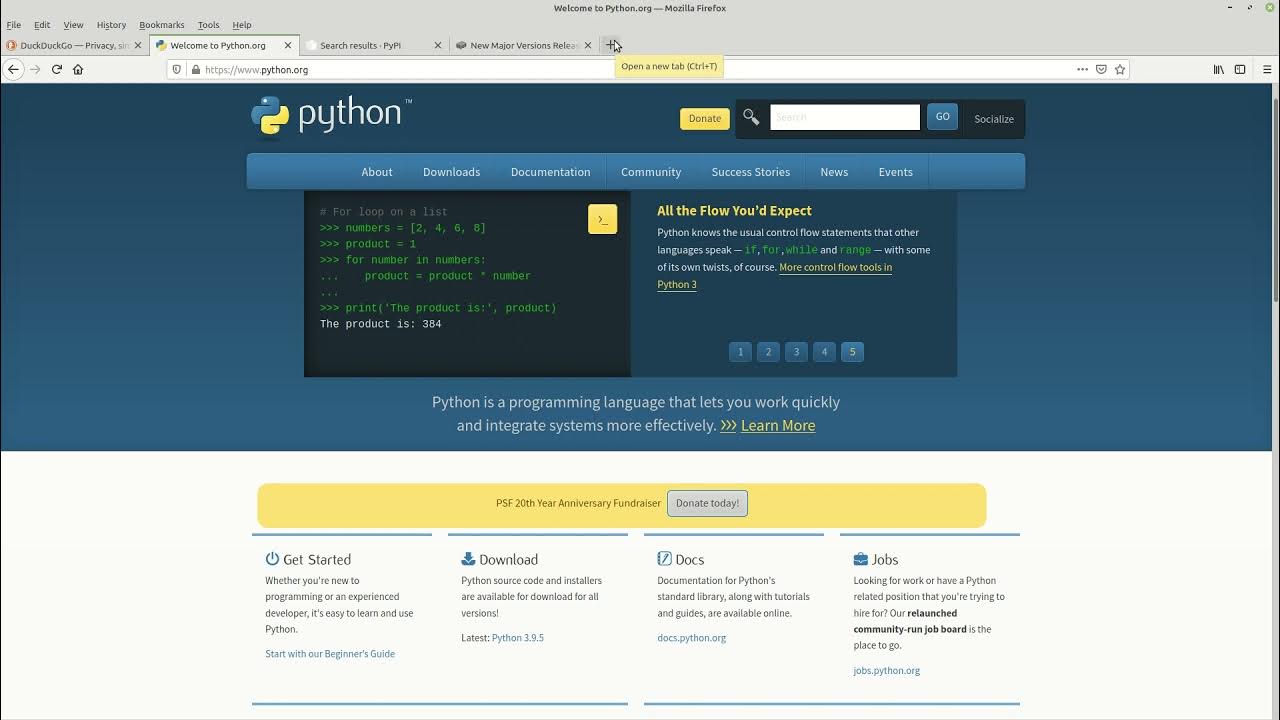Click the python.org search field

tap(845, 117)
